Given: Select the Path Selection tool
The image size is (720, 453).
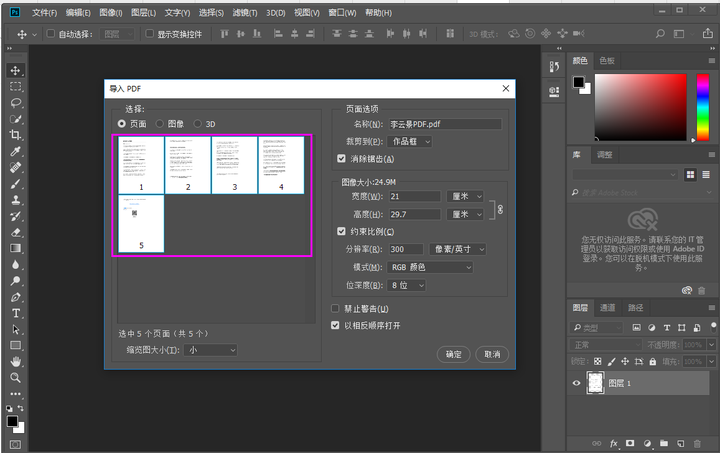Looking at the screenshot, I should (15, 330).
